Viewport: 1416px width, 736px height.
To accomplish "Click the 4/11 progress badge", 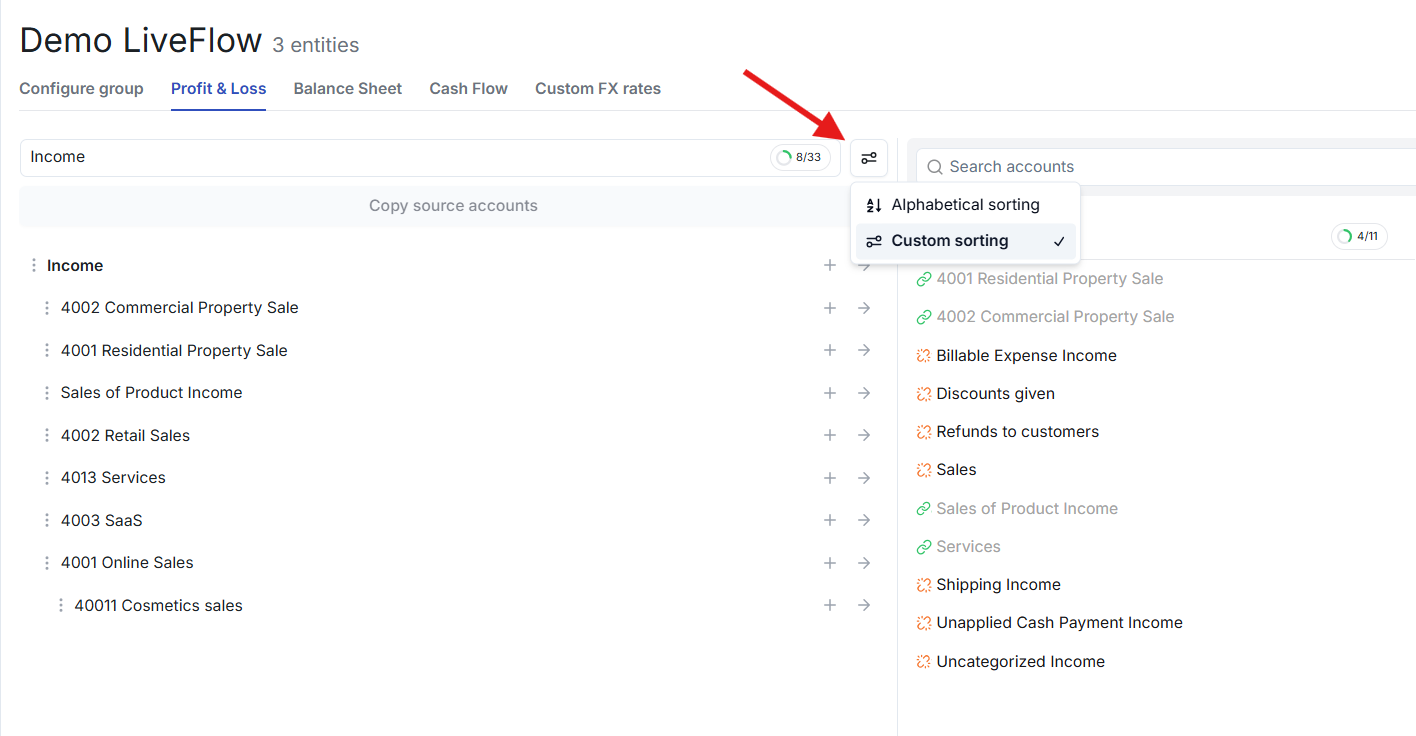I will pyautogui.click(x=1359, y=237).
